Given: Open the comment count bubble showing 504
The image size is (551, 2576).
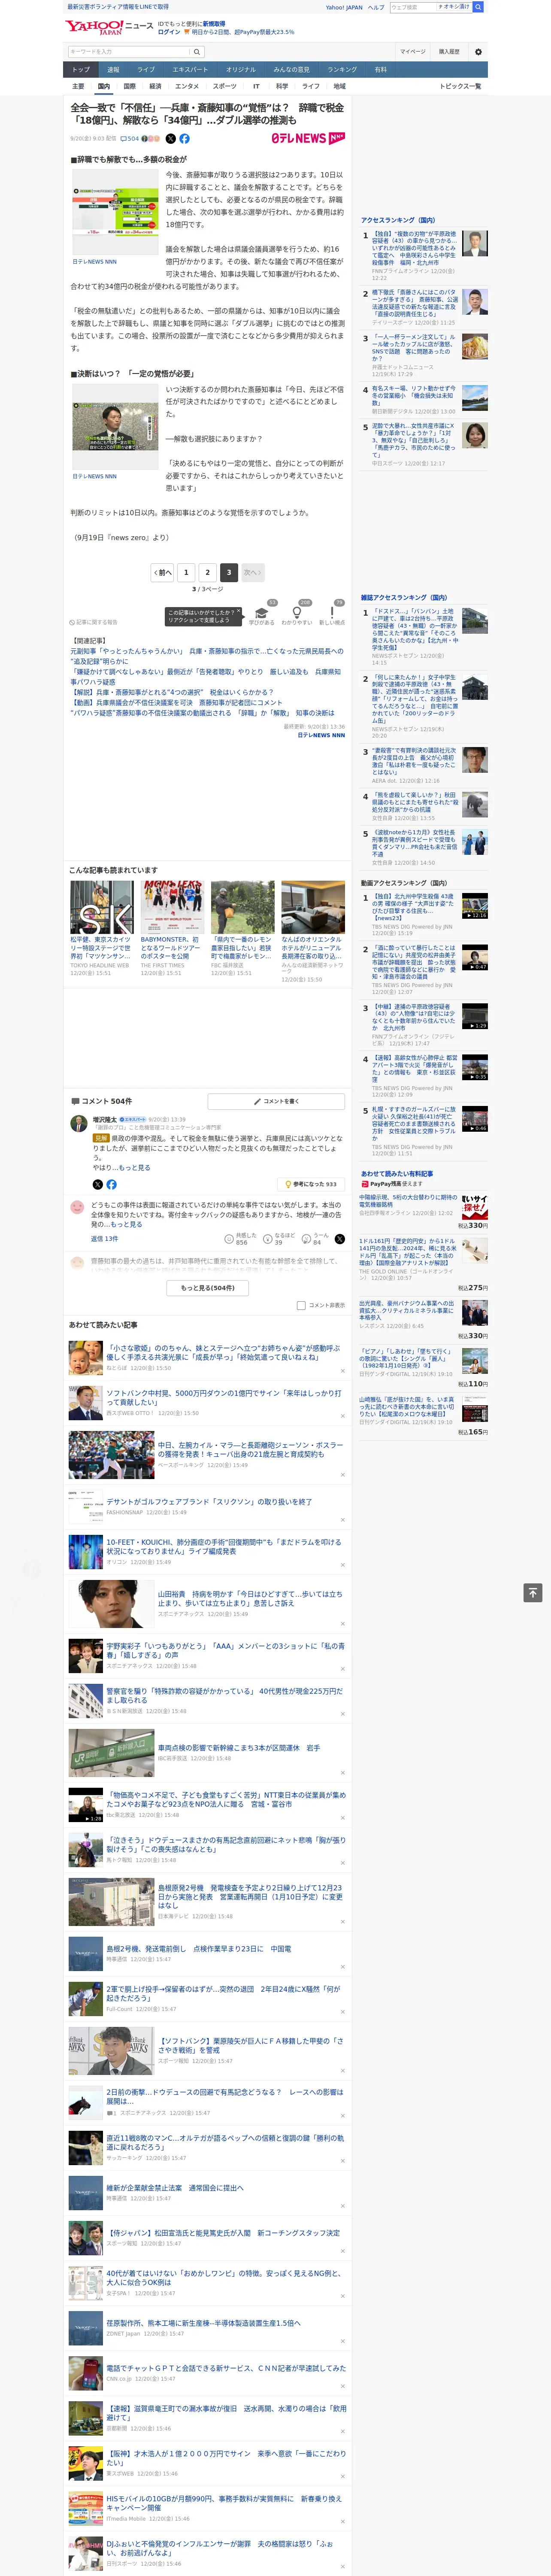Looking at the screenshot, I should click(x=130, y=139).
